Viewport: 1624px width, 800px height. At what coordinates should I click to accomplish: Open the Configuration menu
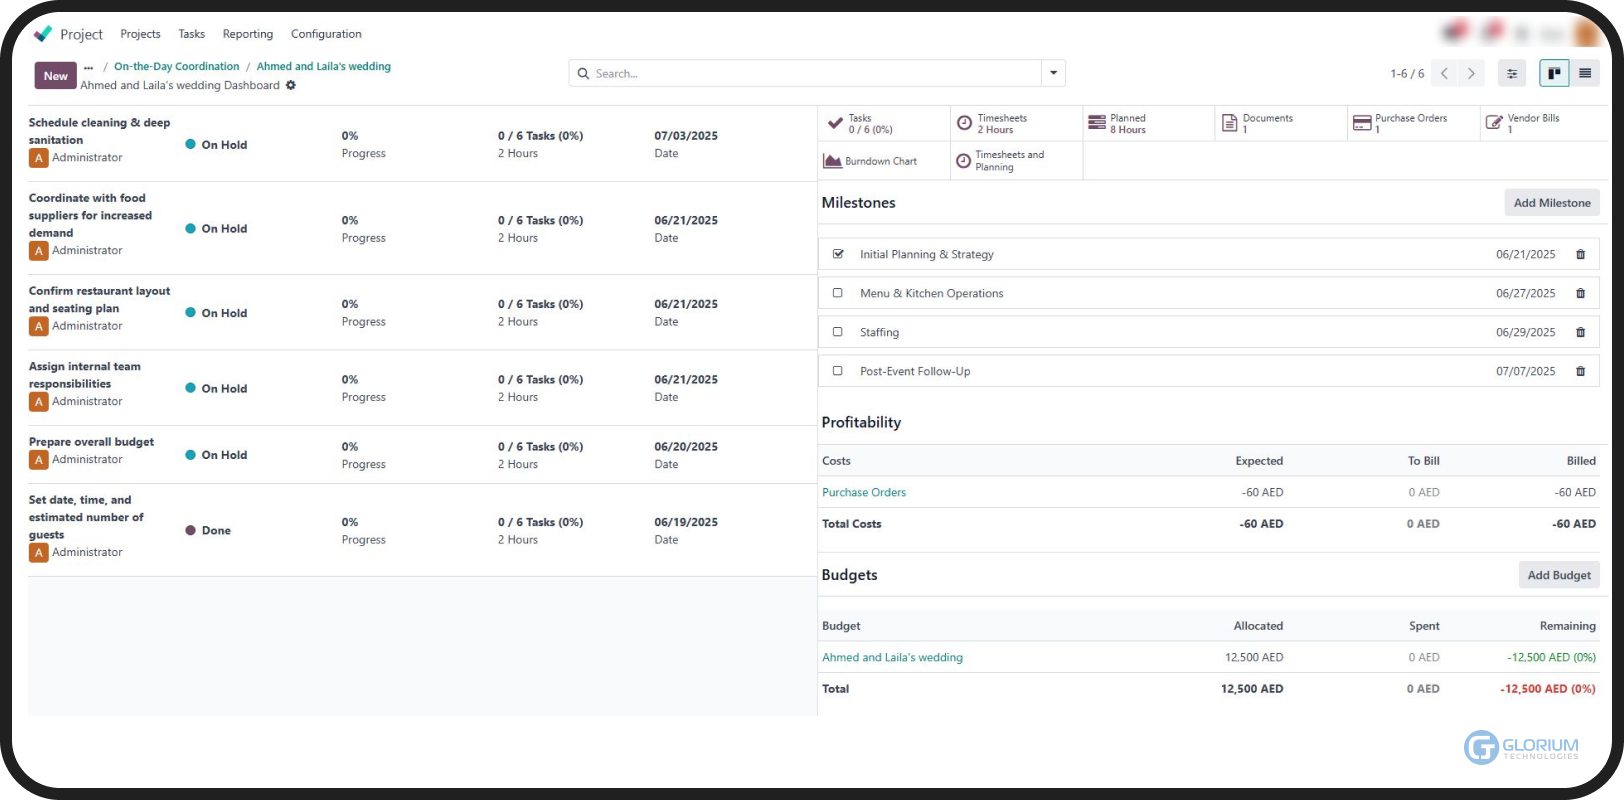pos(326,34)
